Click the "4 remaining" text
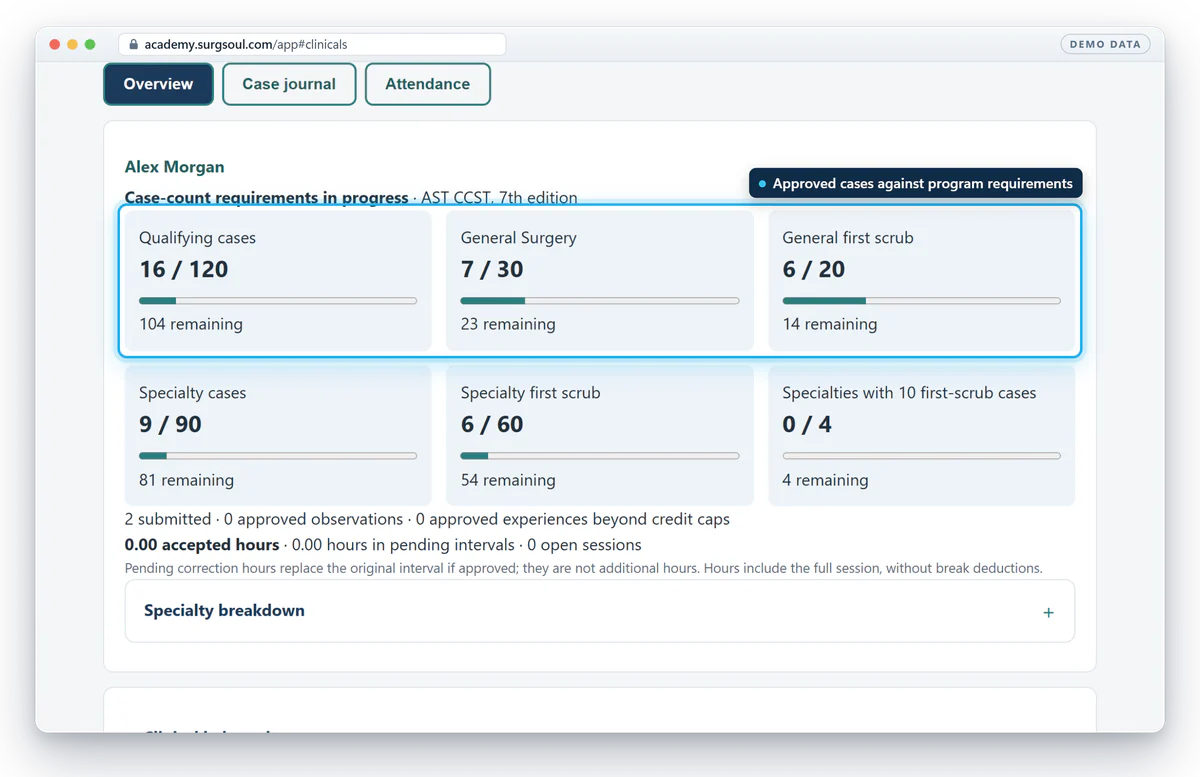 [x=825, y=480]
